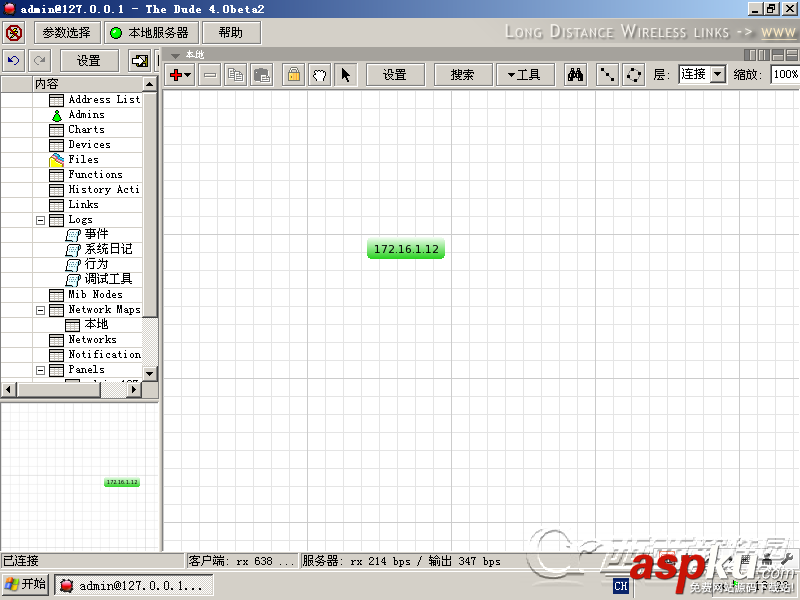Click the third pane layout icon
Image resolution: width=800 pixels, height=600 pixels.
(x=778, y=55)
